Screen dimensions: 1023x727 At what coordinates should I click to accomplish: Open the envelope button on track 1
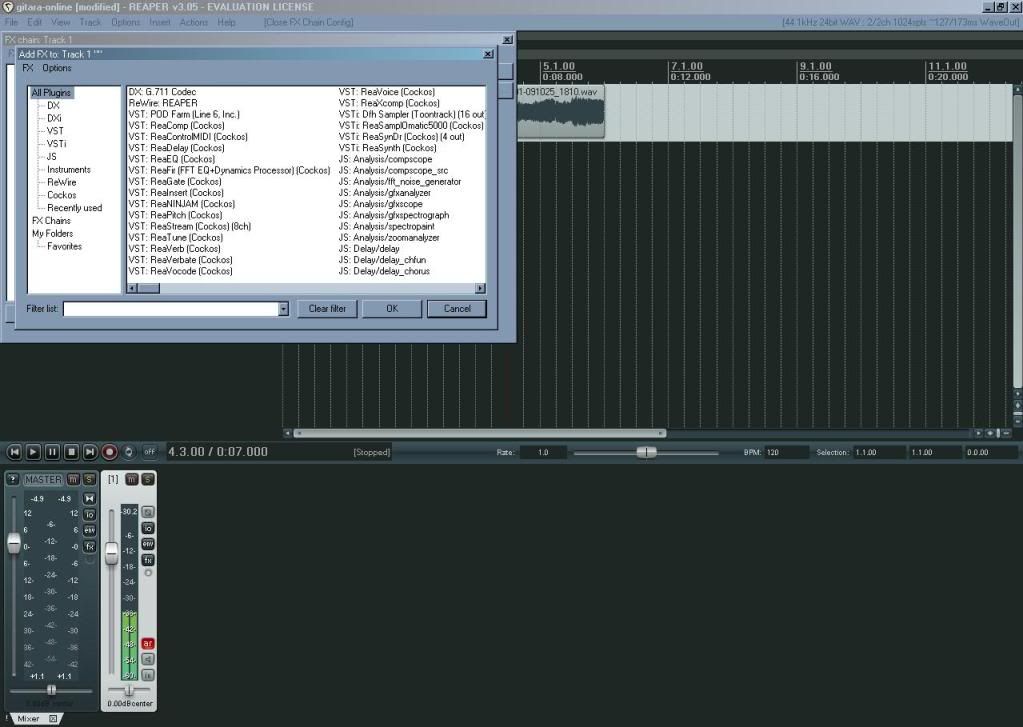(148, 544)
